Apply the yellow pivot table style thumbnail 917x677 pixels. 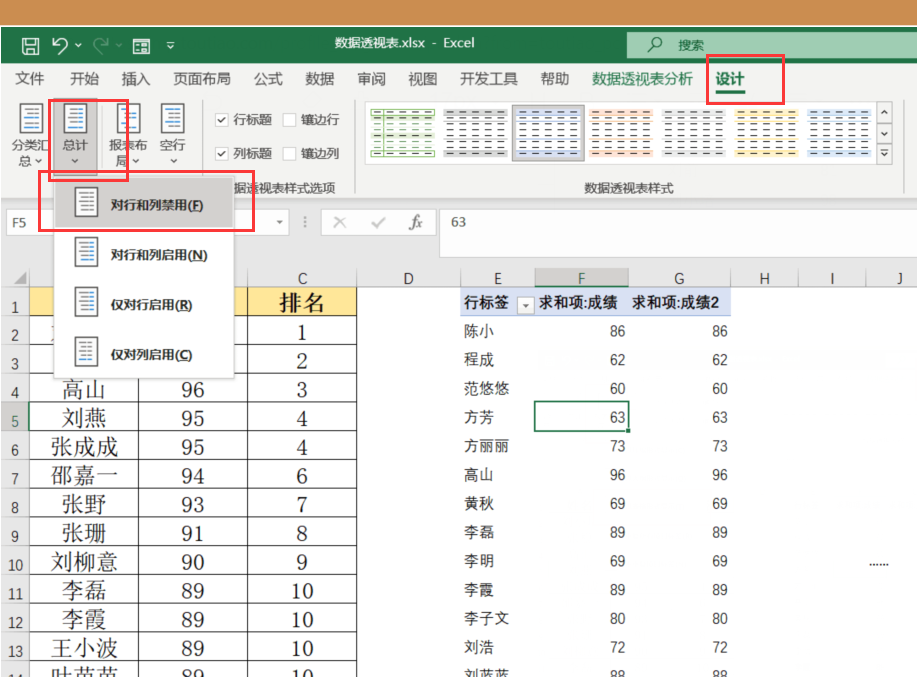click(x=766, y=133)
